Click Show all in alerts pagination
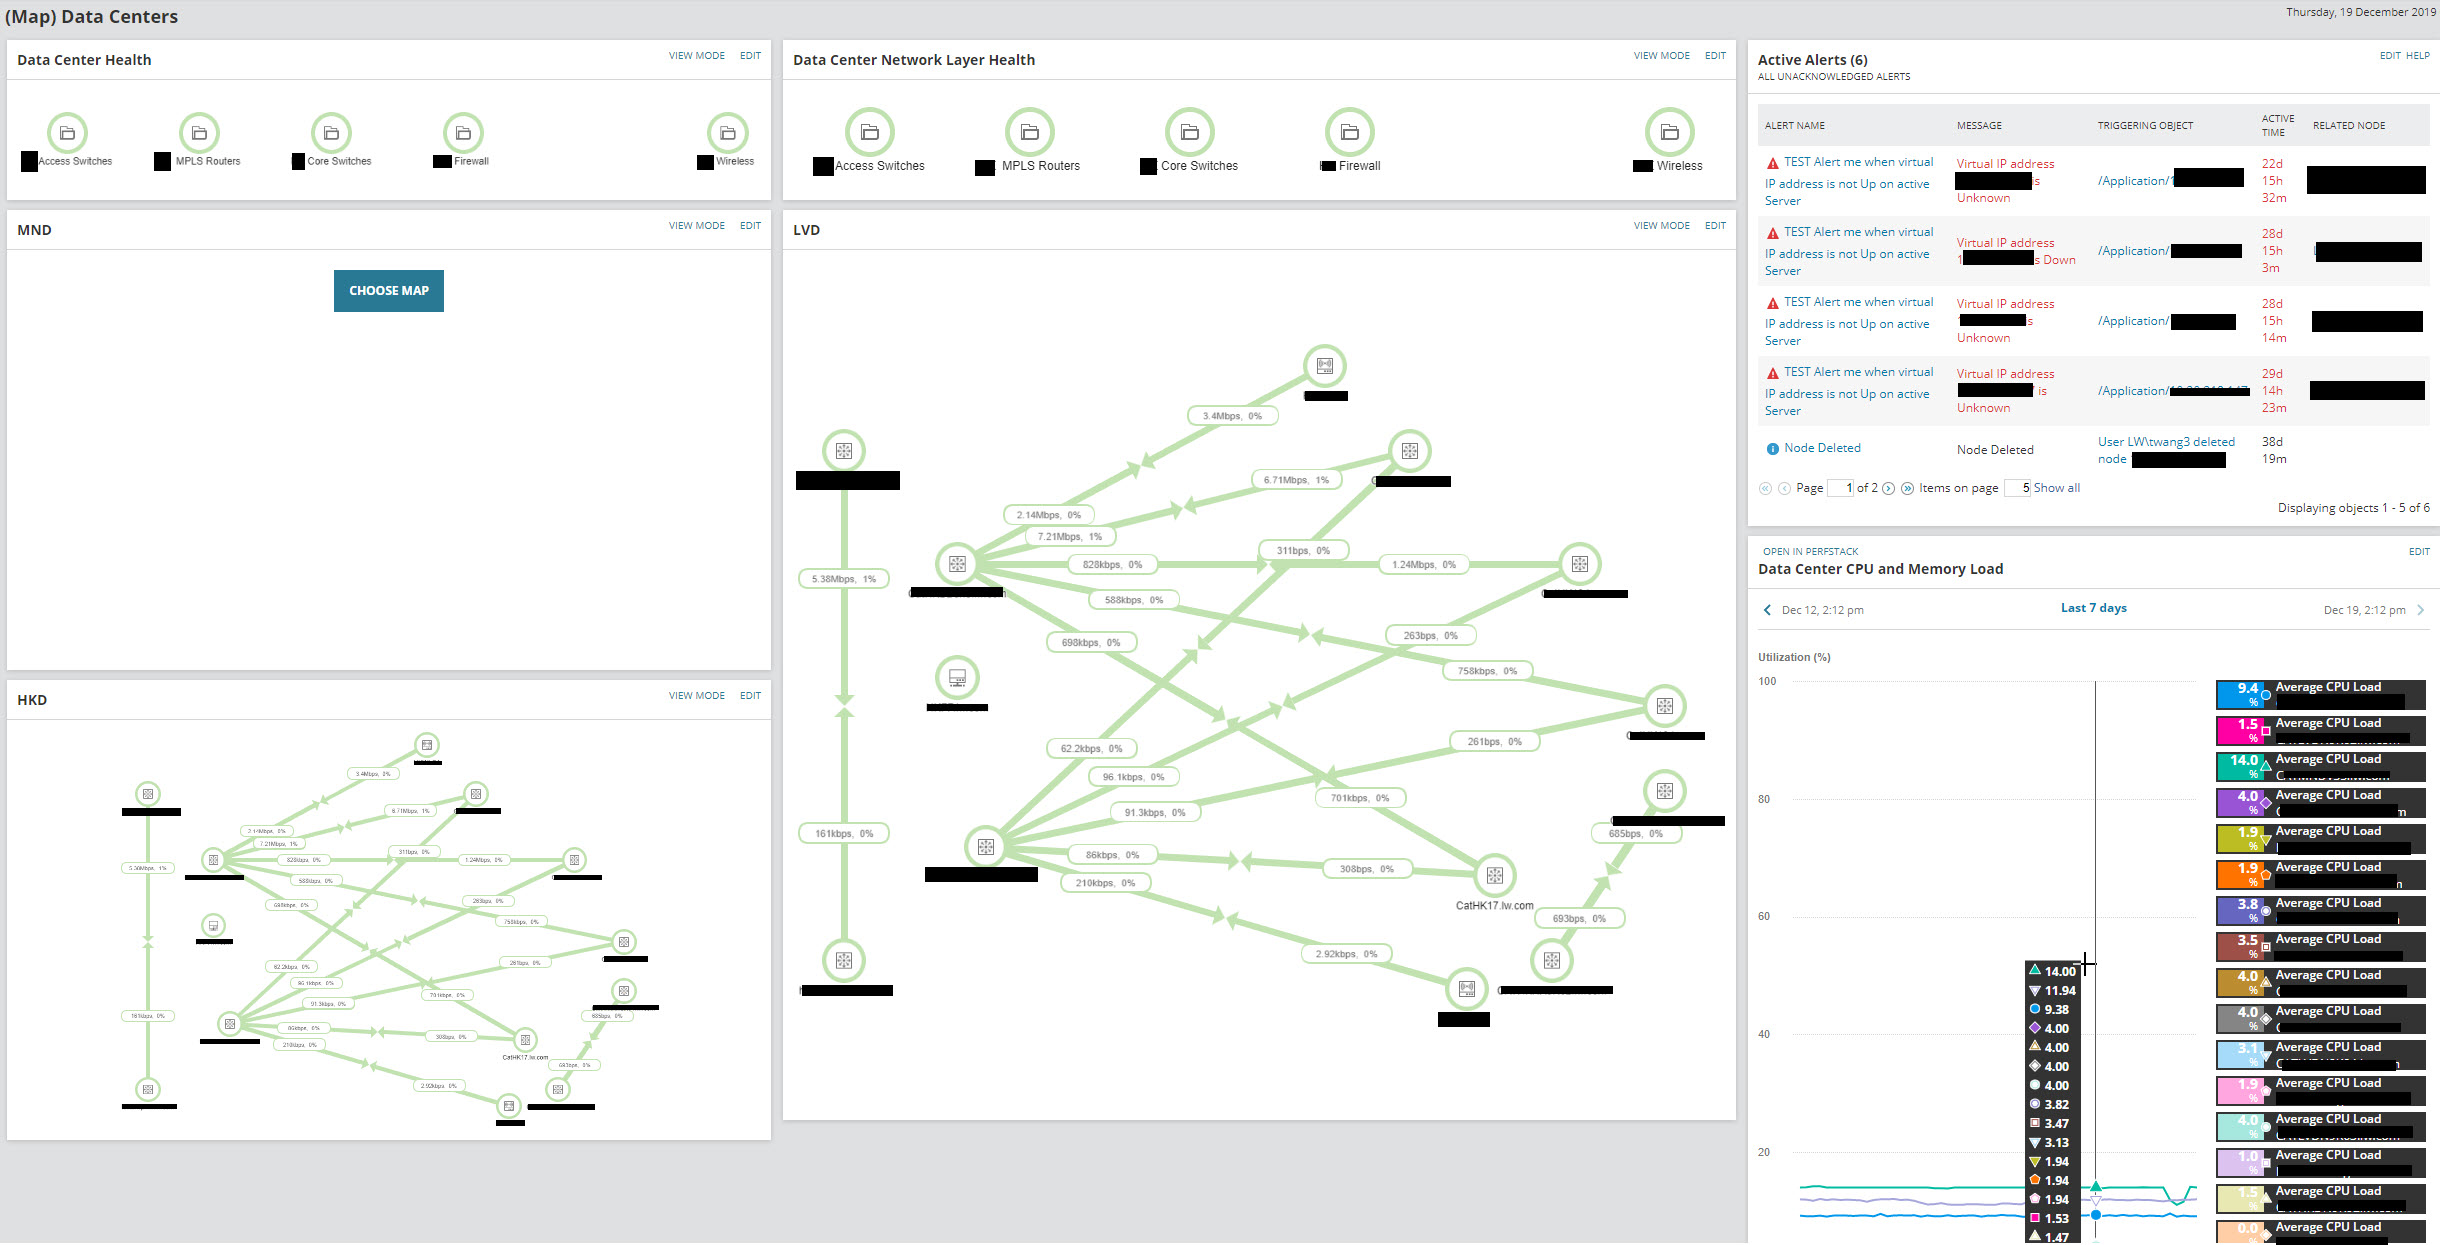 pos(2056,489)
